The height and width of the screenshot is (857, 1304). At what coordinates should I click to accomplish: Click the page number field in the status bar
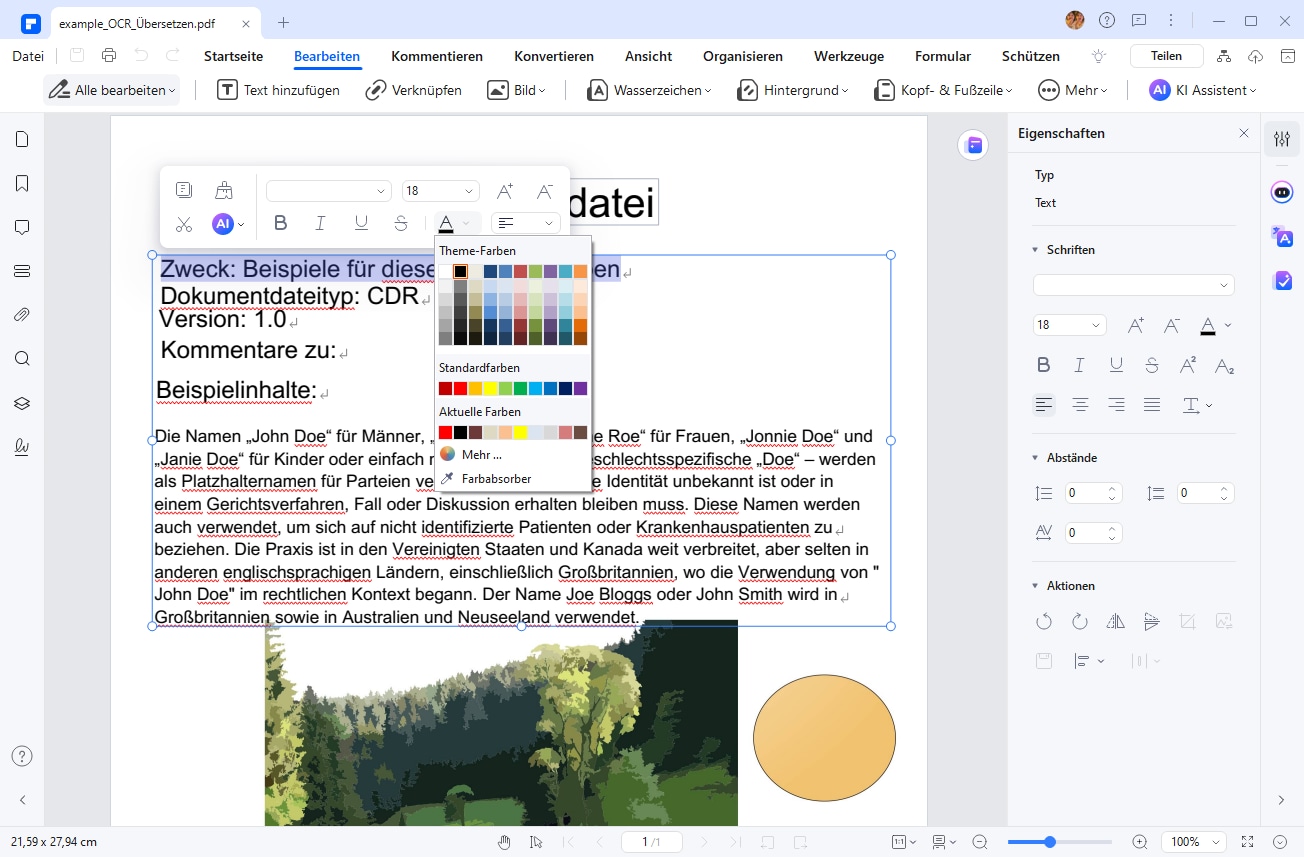[x=651, y=842]
